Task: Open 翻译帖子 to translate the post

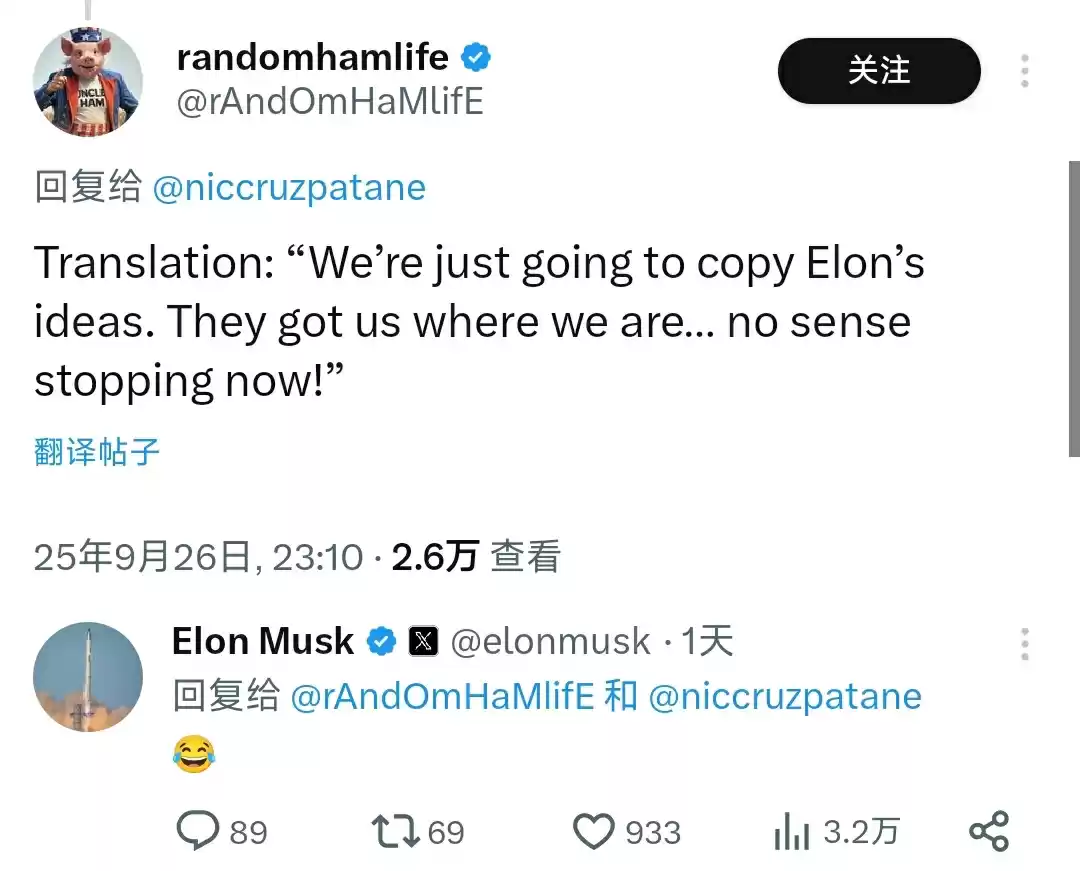Action: (97, 452)
